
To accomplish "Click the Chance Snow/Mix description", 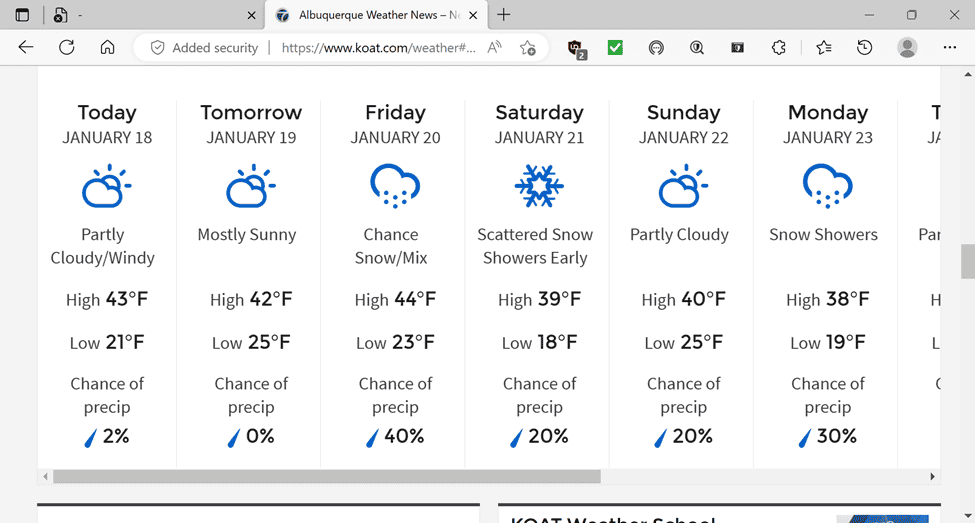I will pyautogui.click(x=391, y=246).
